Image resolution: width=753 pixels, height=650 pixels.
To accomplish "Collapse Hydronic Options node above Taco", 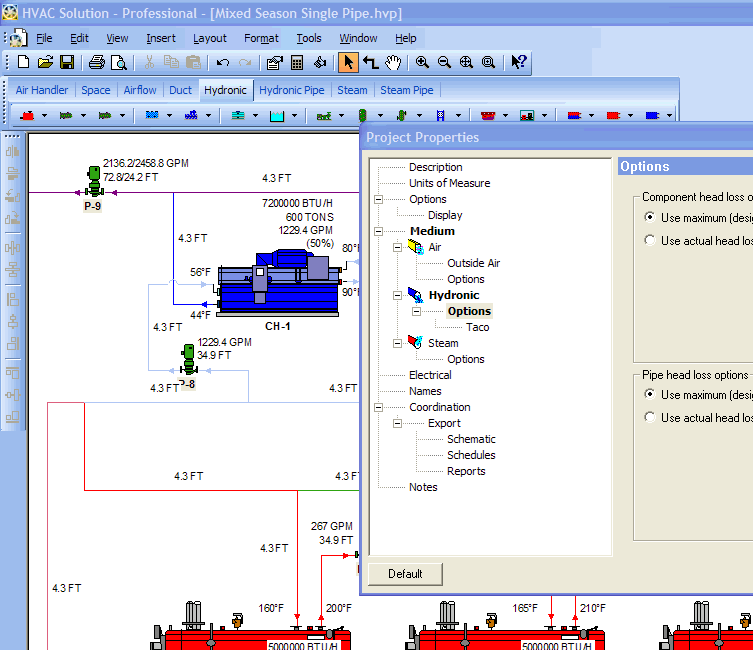I will pos(416,311).
